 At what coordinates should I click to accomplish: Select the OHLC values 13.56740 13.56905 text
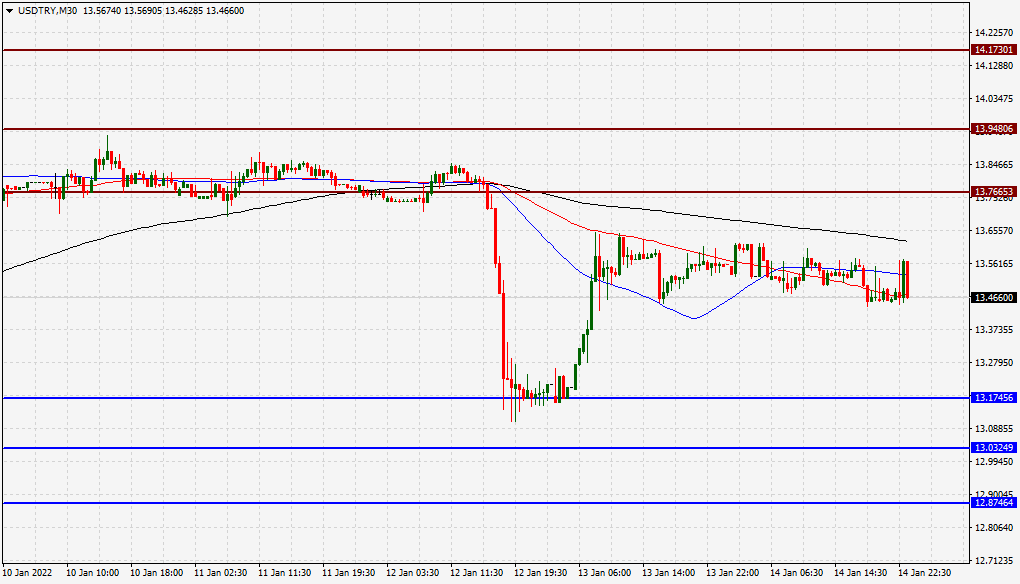(122, 11)
